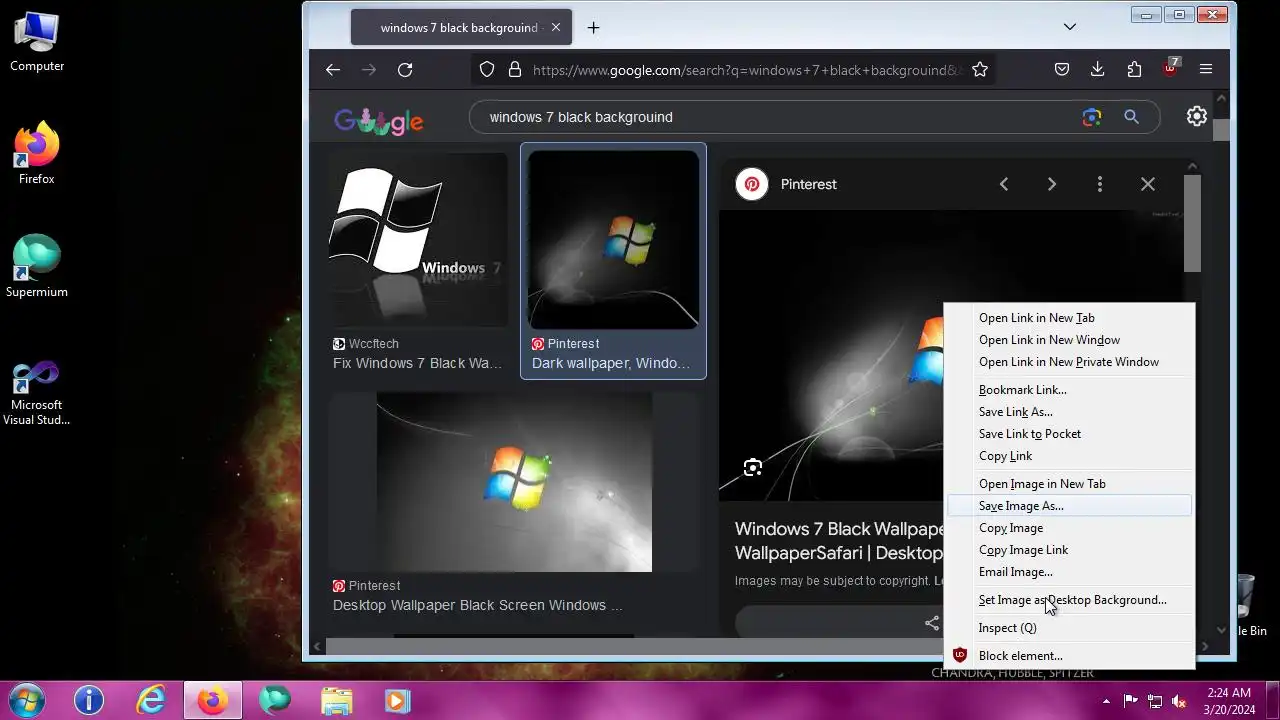1280x720 pixels.
Task: Click the share icon below preview
Action: click(x=932, y=623)
